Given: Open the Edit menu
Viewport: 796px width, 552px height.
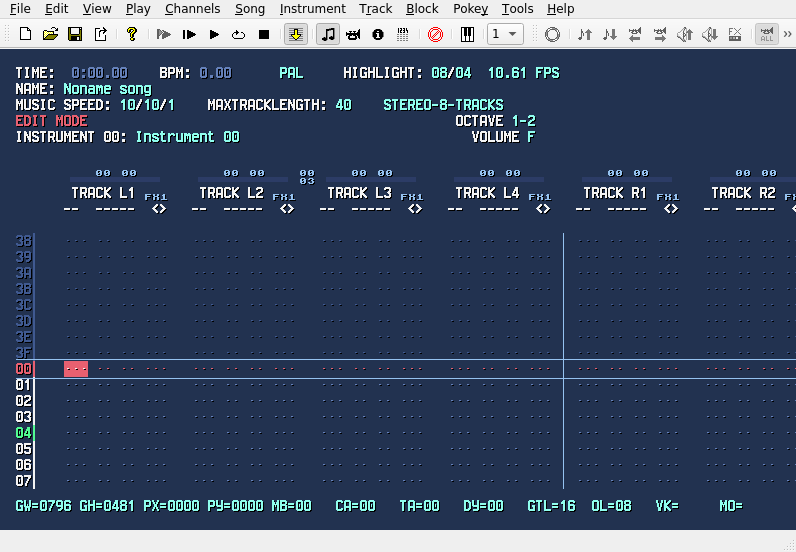Looking at the screenshot, I should pyautogui.click(x=56, y=9).
